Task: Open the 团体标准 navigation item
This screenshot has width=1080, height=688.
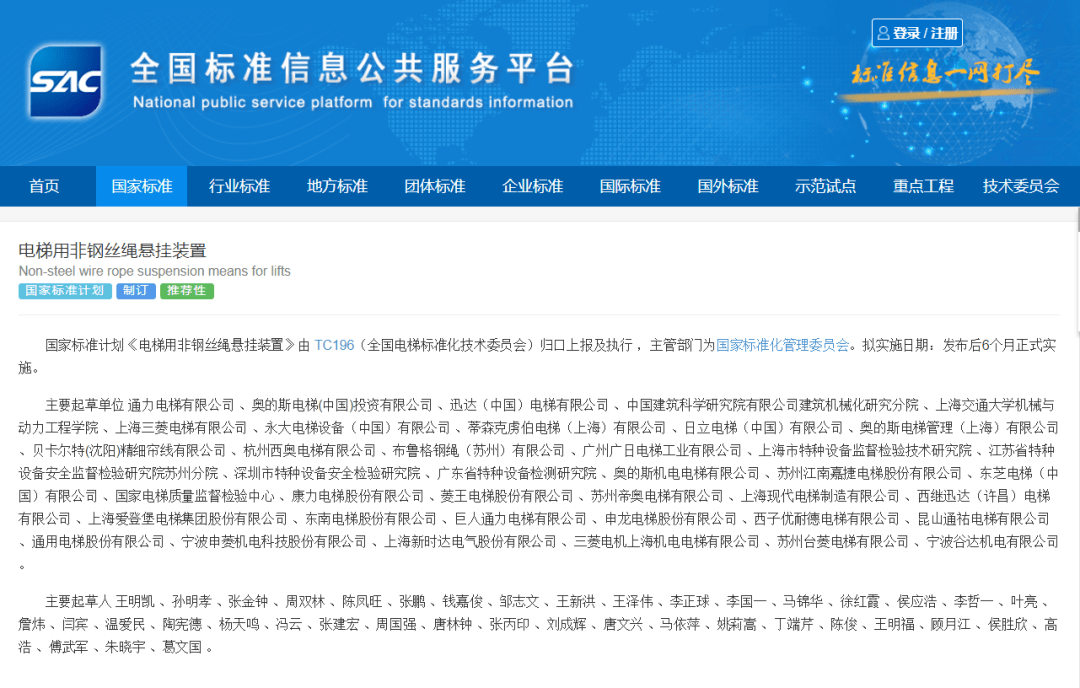Action: (435, 186)
